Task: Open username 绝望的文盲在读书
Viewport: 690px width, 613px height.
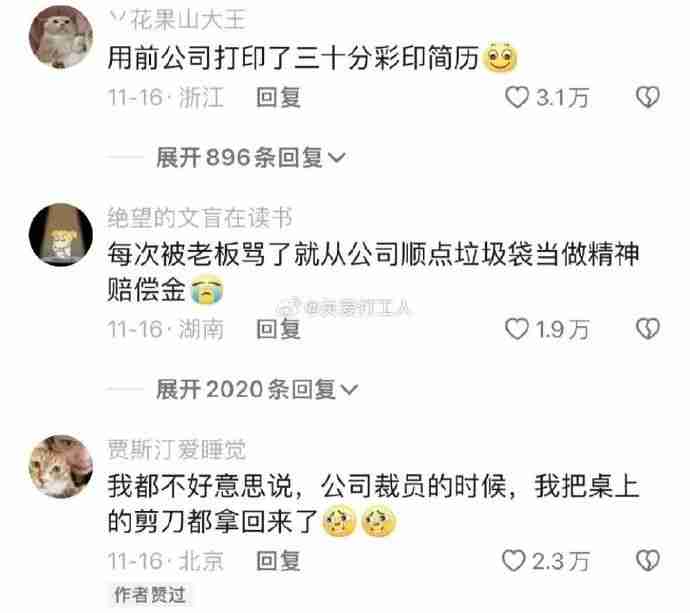Action: coord(200,218)
